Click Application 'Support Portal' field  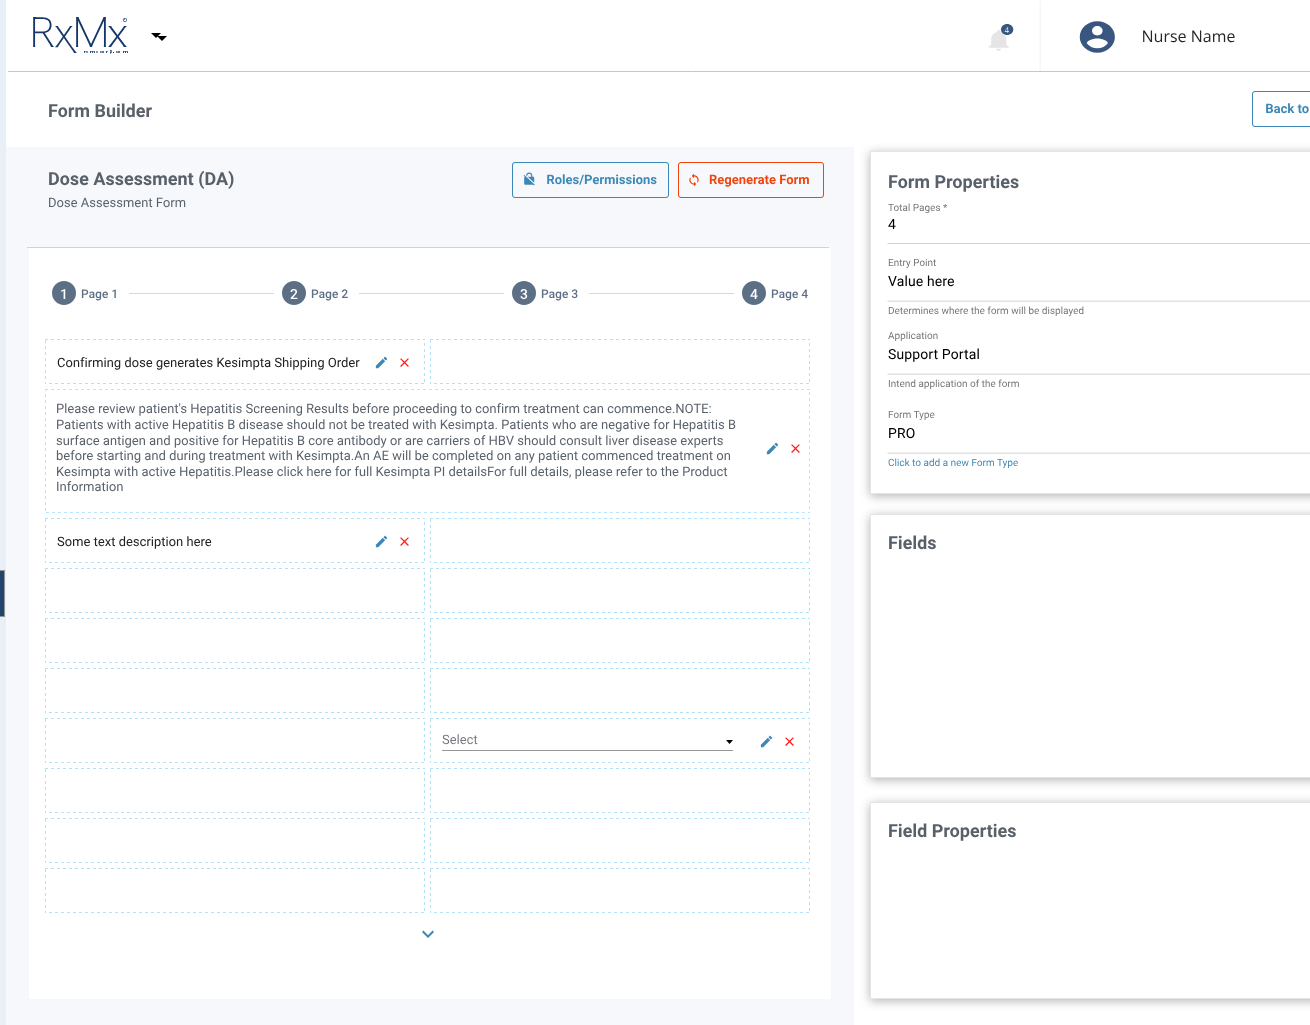tap(1098, 355)
